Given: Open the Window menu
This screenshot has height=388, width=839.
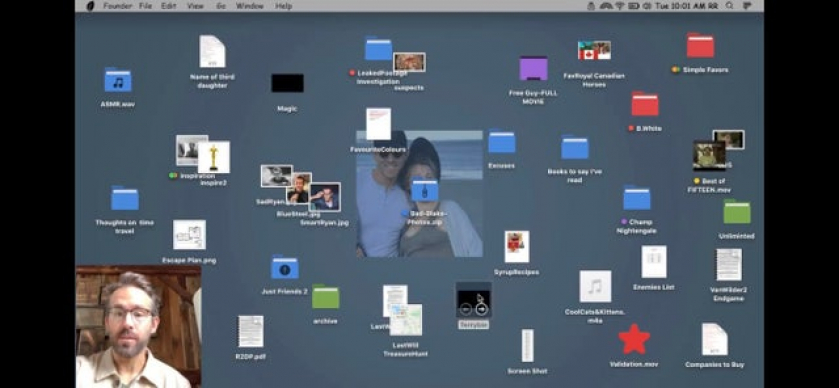Looking at the screenshot, I should coord(250,6).
